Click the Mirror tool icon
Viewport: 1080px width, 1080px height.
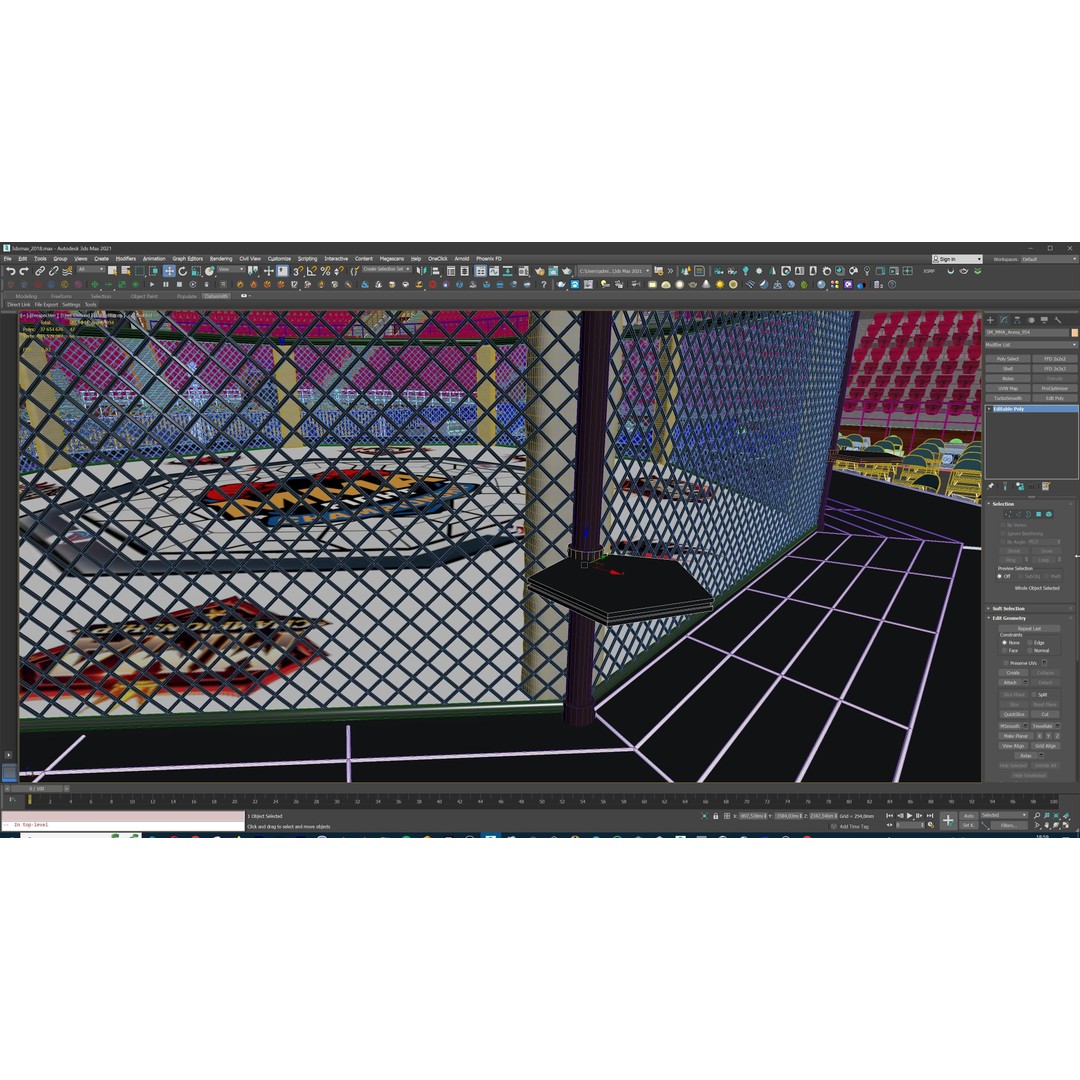click(422, 271)
